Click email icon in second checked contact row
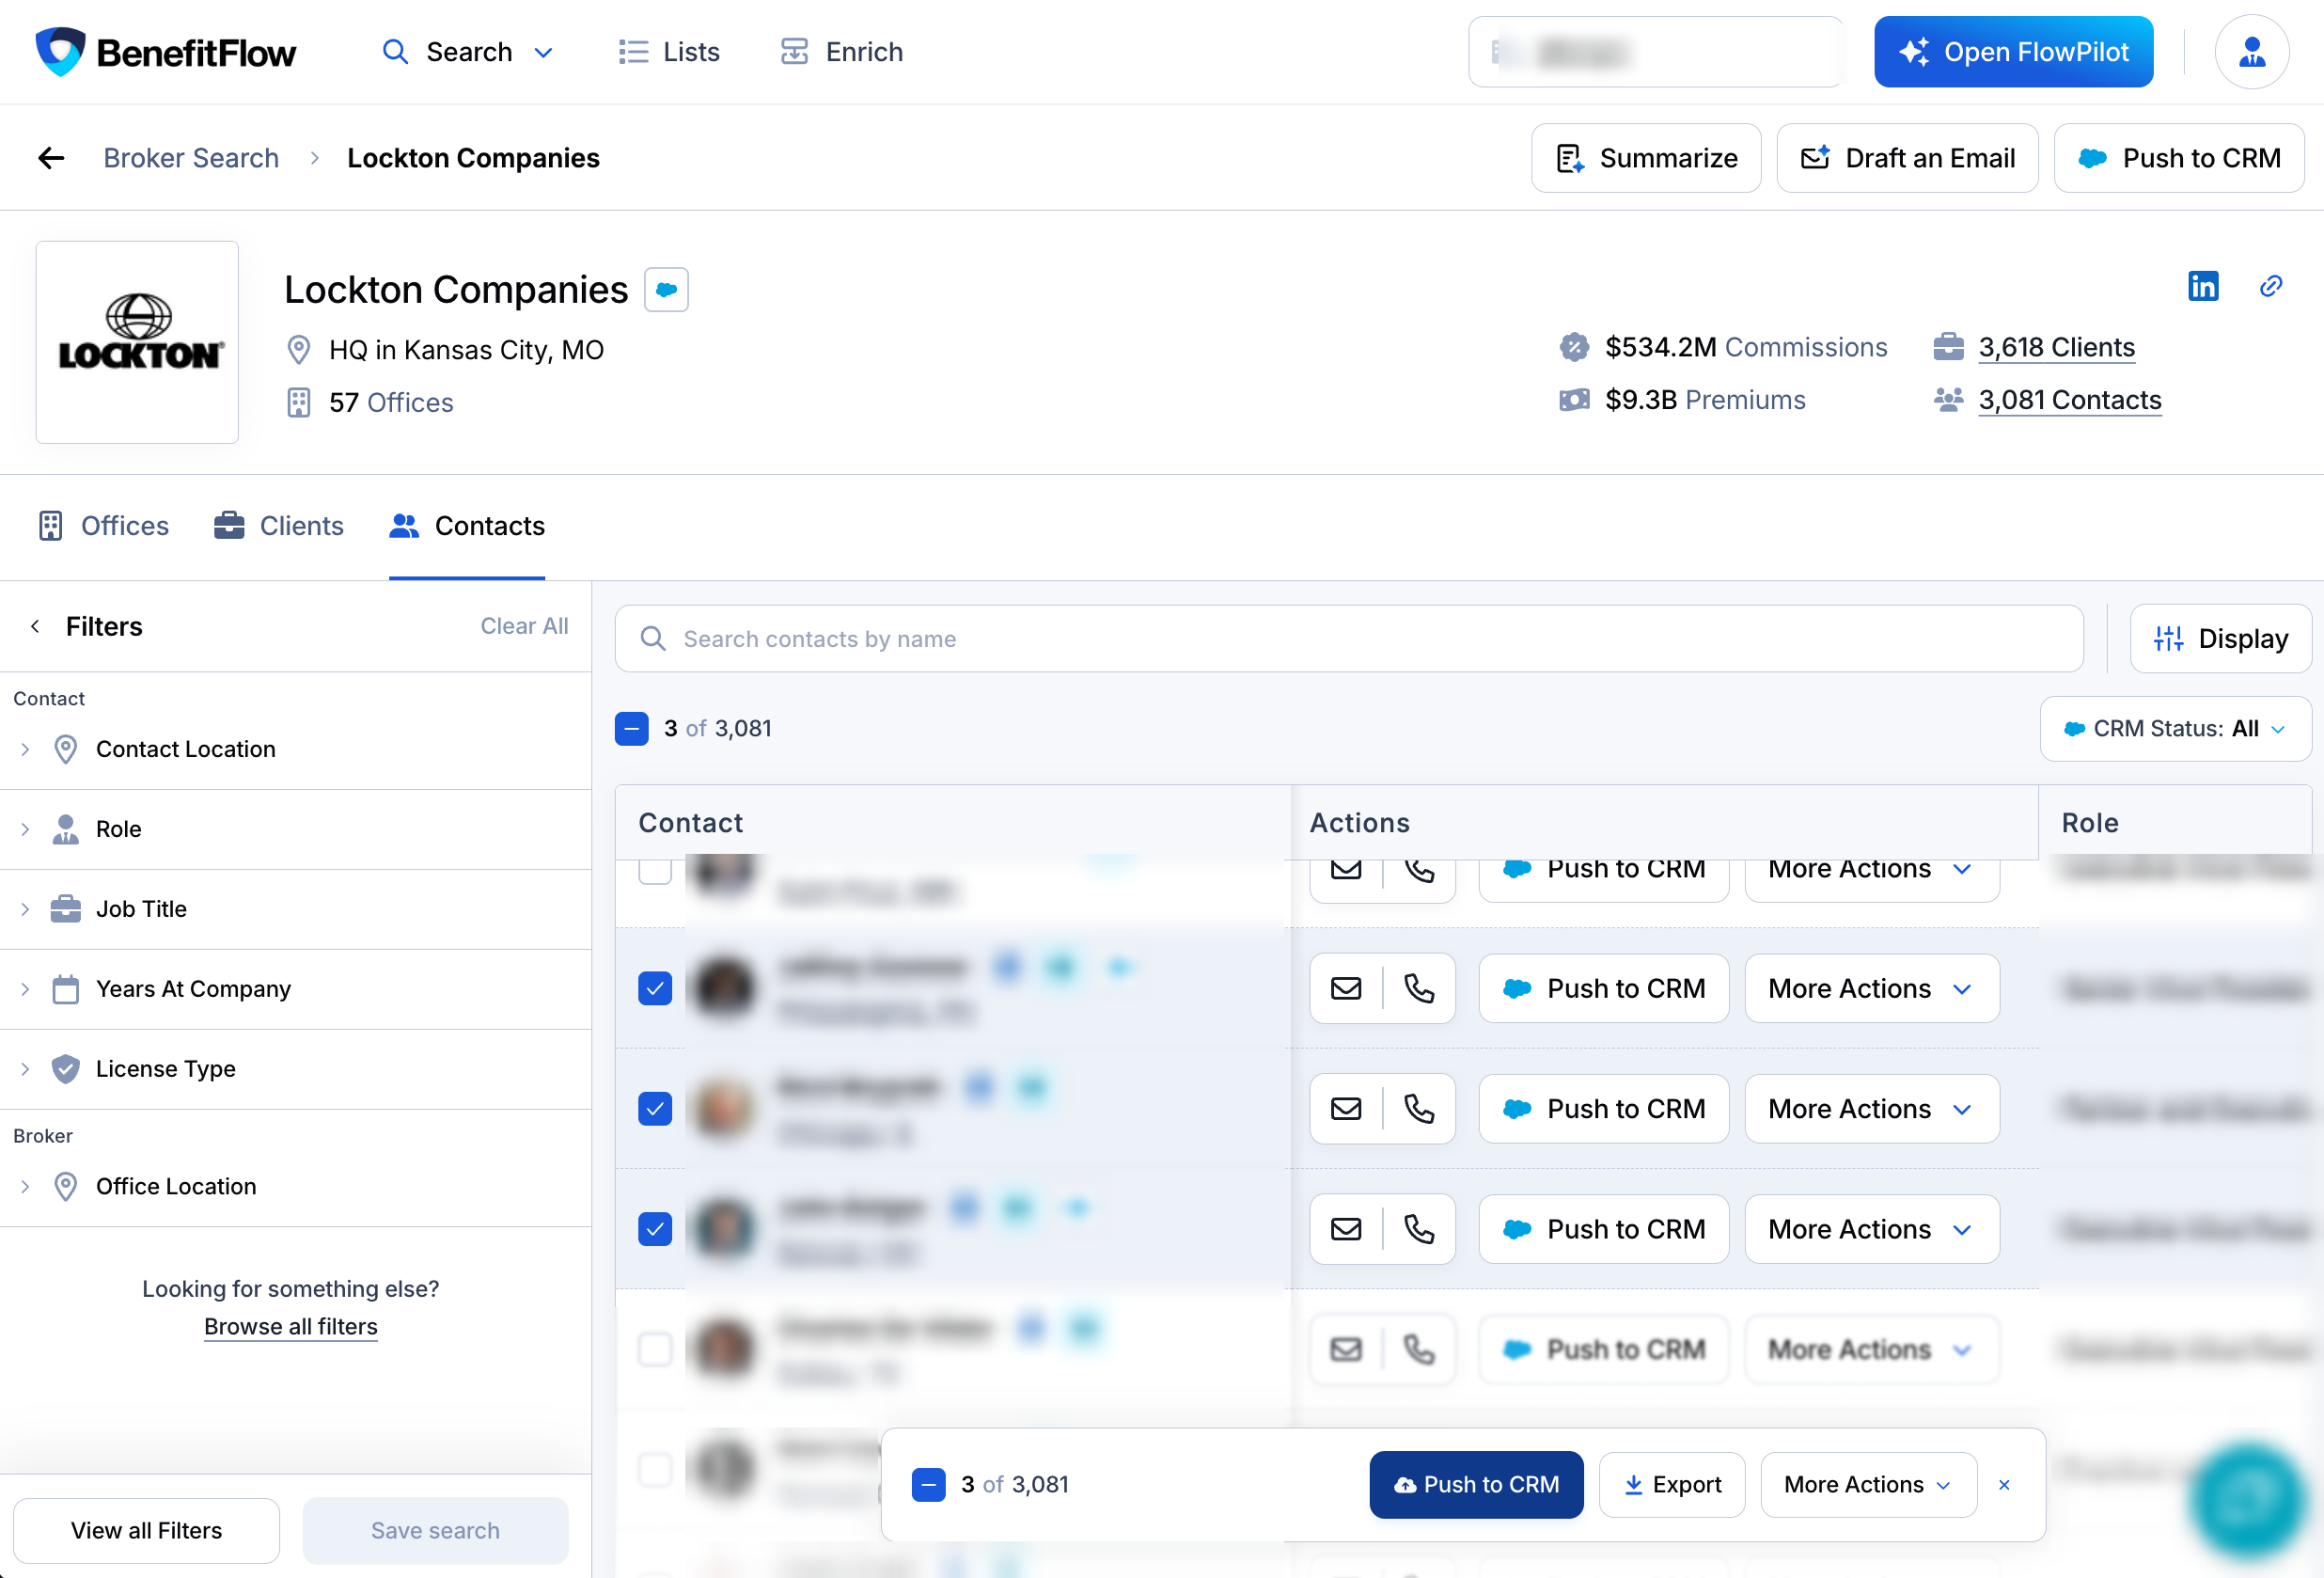 pyautogui.click(x=1346, y=1109)
